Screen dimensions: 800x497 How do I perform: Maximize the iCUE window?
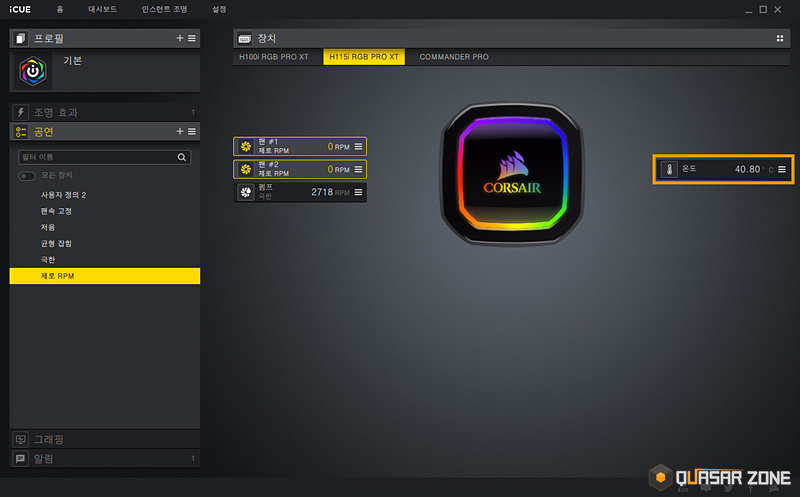pyautogui.click(x=763, y=9)
